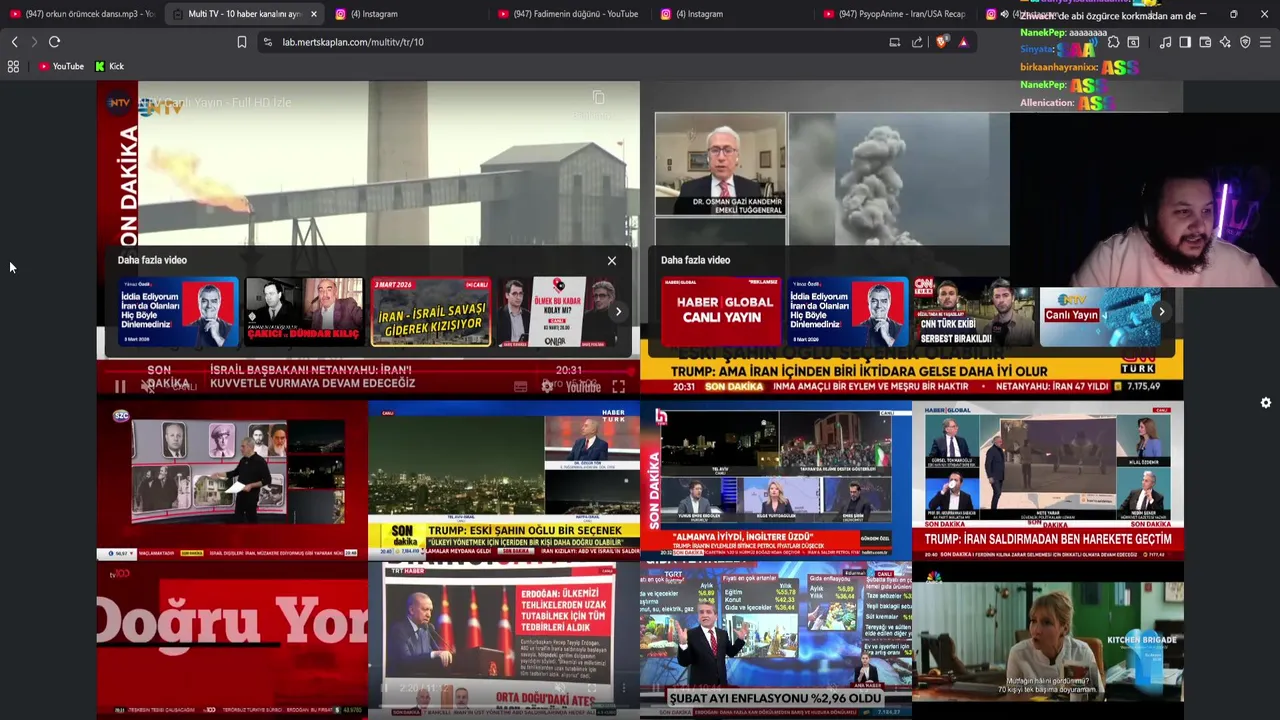Open 'CNN Türk ekibi serbest bırakıldı' thumbnail
The image size is (1280, 720).
tap(974, 312)
